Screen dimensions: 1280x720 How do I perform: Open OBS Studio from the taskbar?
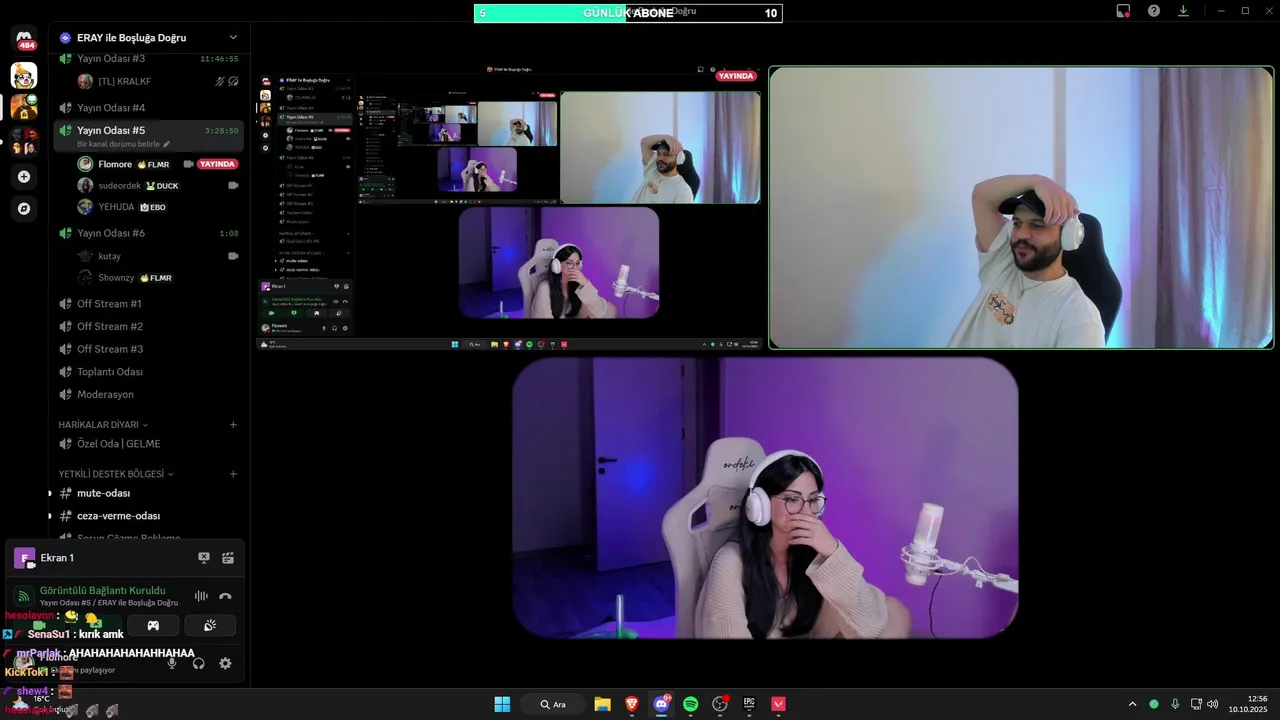click(720, 704)
